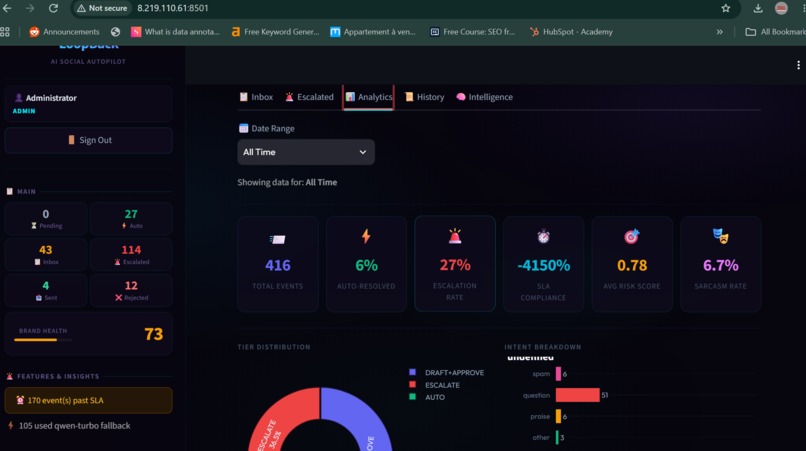
Task: Click the Features & Insights siren icon
Action: click(9, 376)
